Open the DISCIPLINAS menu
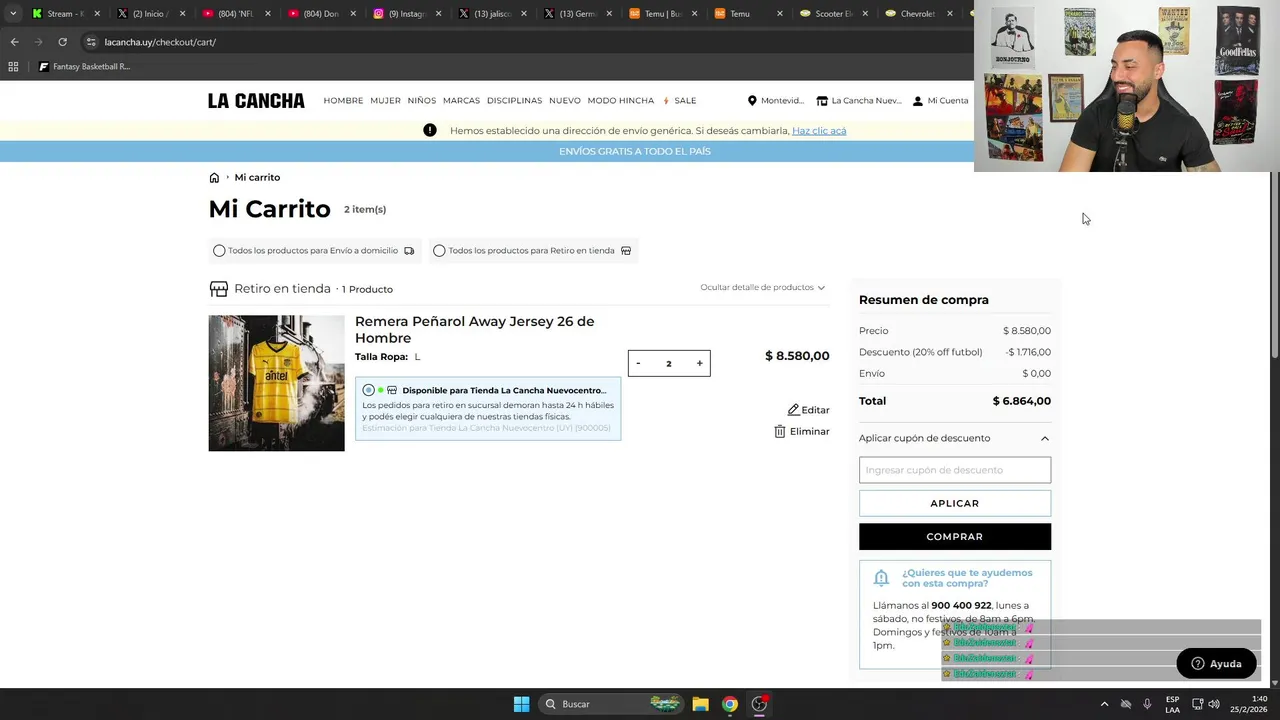 tap(514, 100)
